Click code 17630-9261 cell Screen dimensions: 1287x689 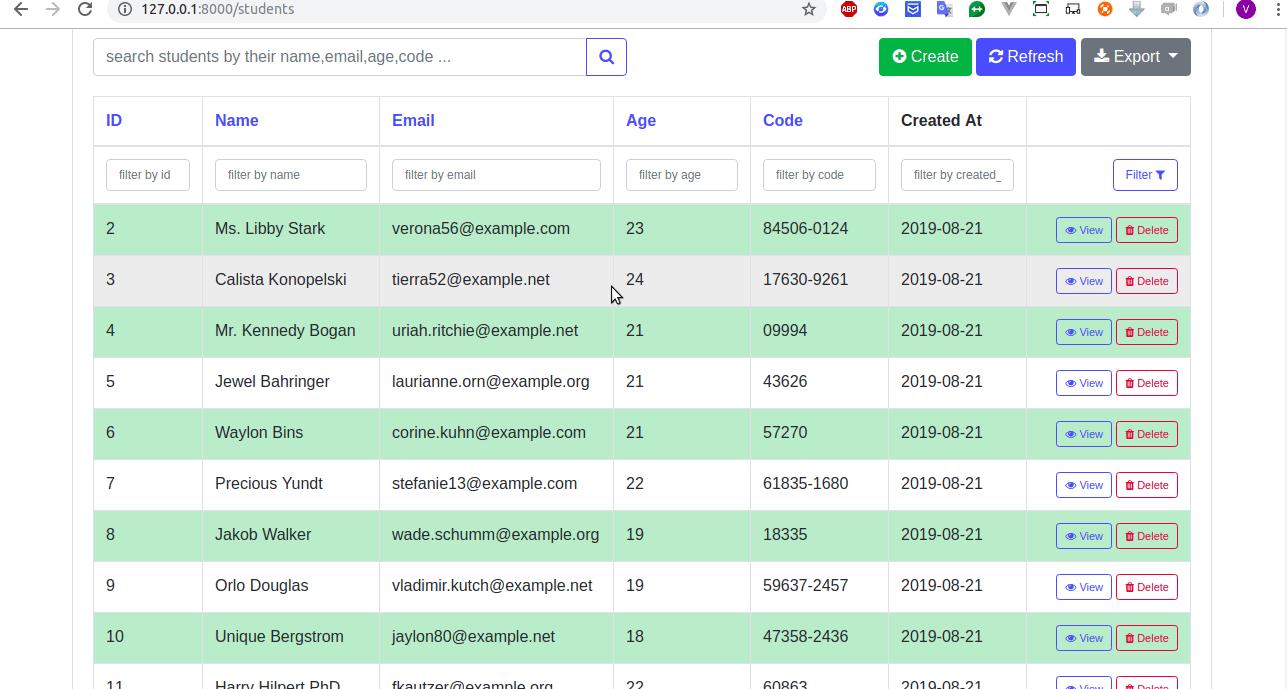(805, 280)
